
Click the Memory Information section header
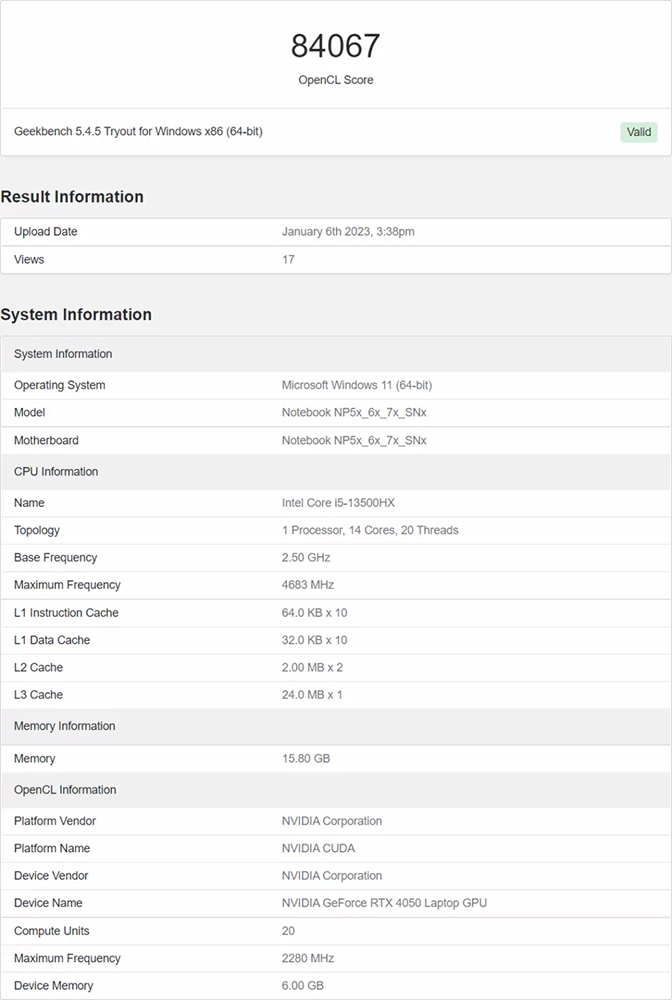tap(64, 726)
